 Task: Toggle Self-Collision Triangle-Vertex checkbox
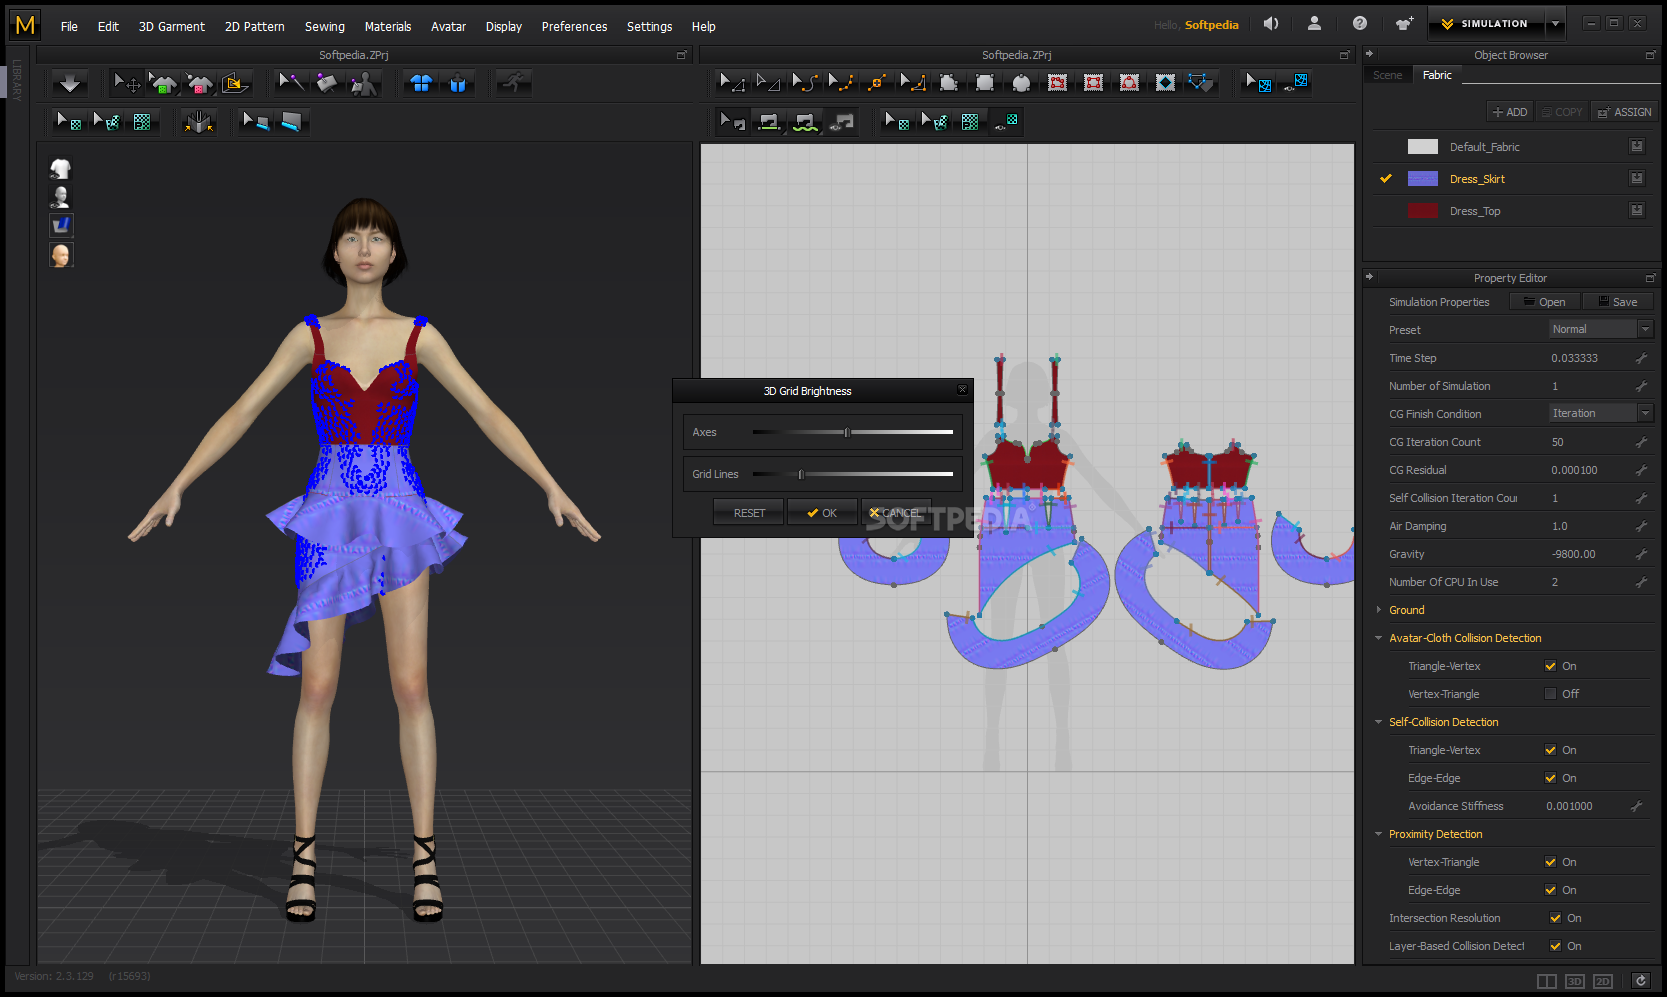click(1550, 750)
